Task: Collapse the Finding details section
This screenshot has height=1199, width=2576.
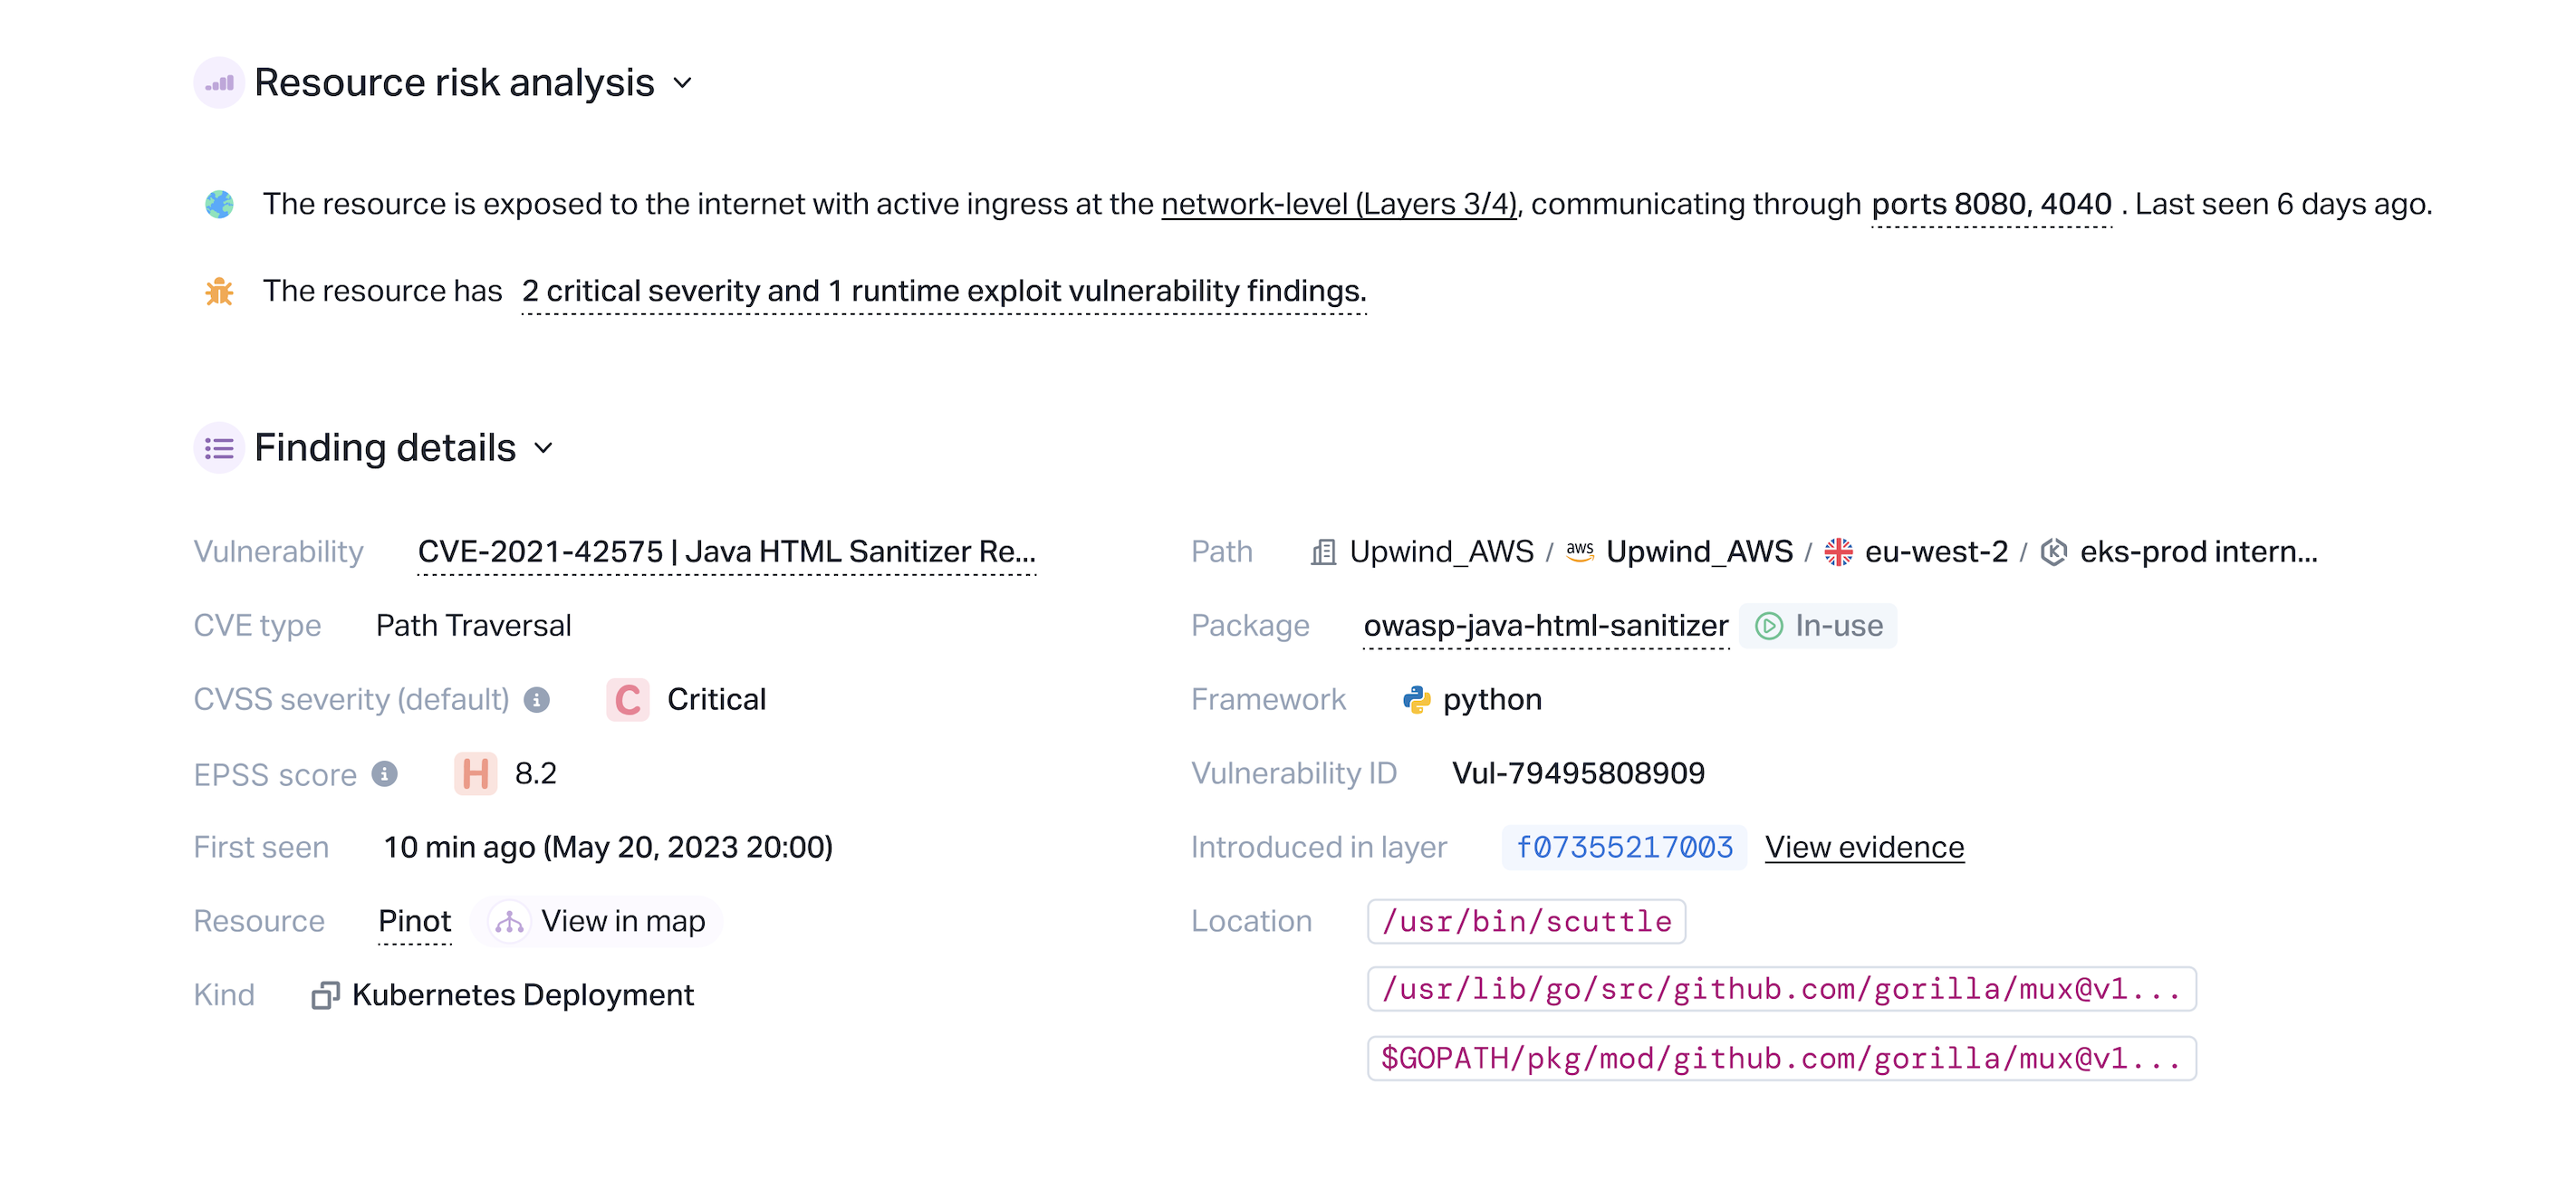Action: [543, 450]
